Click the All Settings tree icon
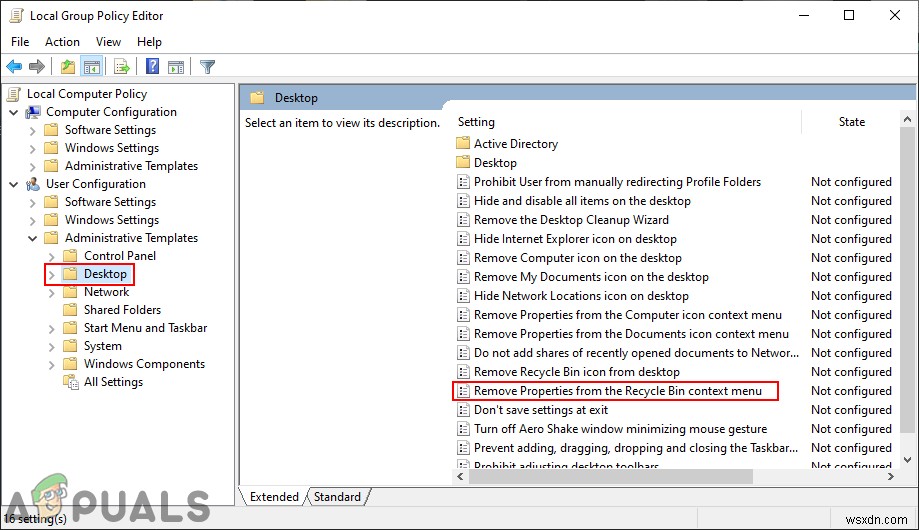919x530 pixels. (x=71, y=382)
